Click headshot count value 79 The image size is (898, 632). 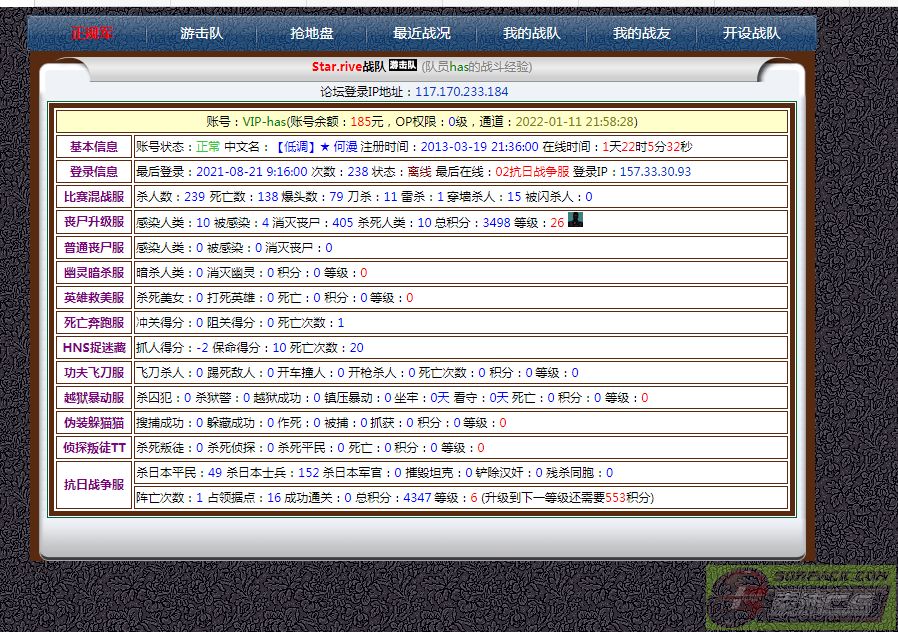(x=336, y=197)
